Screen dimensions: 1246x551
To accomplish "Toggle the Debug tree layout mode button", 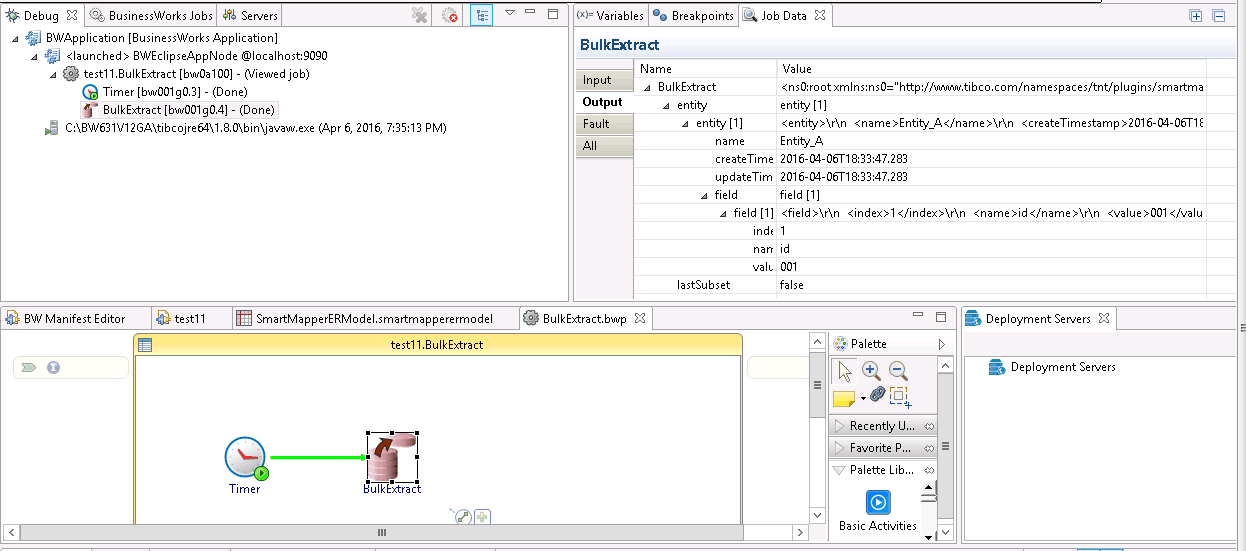I will coord(481,15).
